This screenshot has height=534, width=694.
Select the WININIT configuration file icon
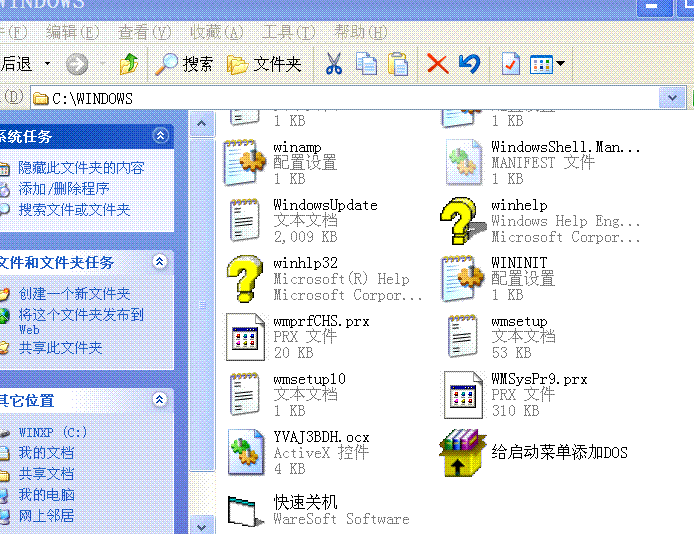tap(463, 278)
